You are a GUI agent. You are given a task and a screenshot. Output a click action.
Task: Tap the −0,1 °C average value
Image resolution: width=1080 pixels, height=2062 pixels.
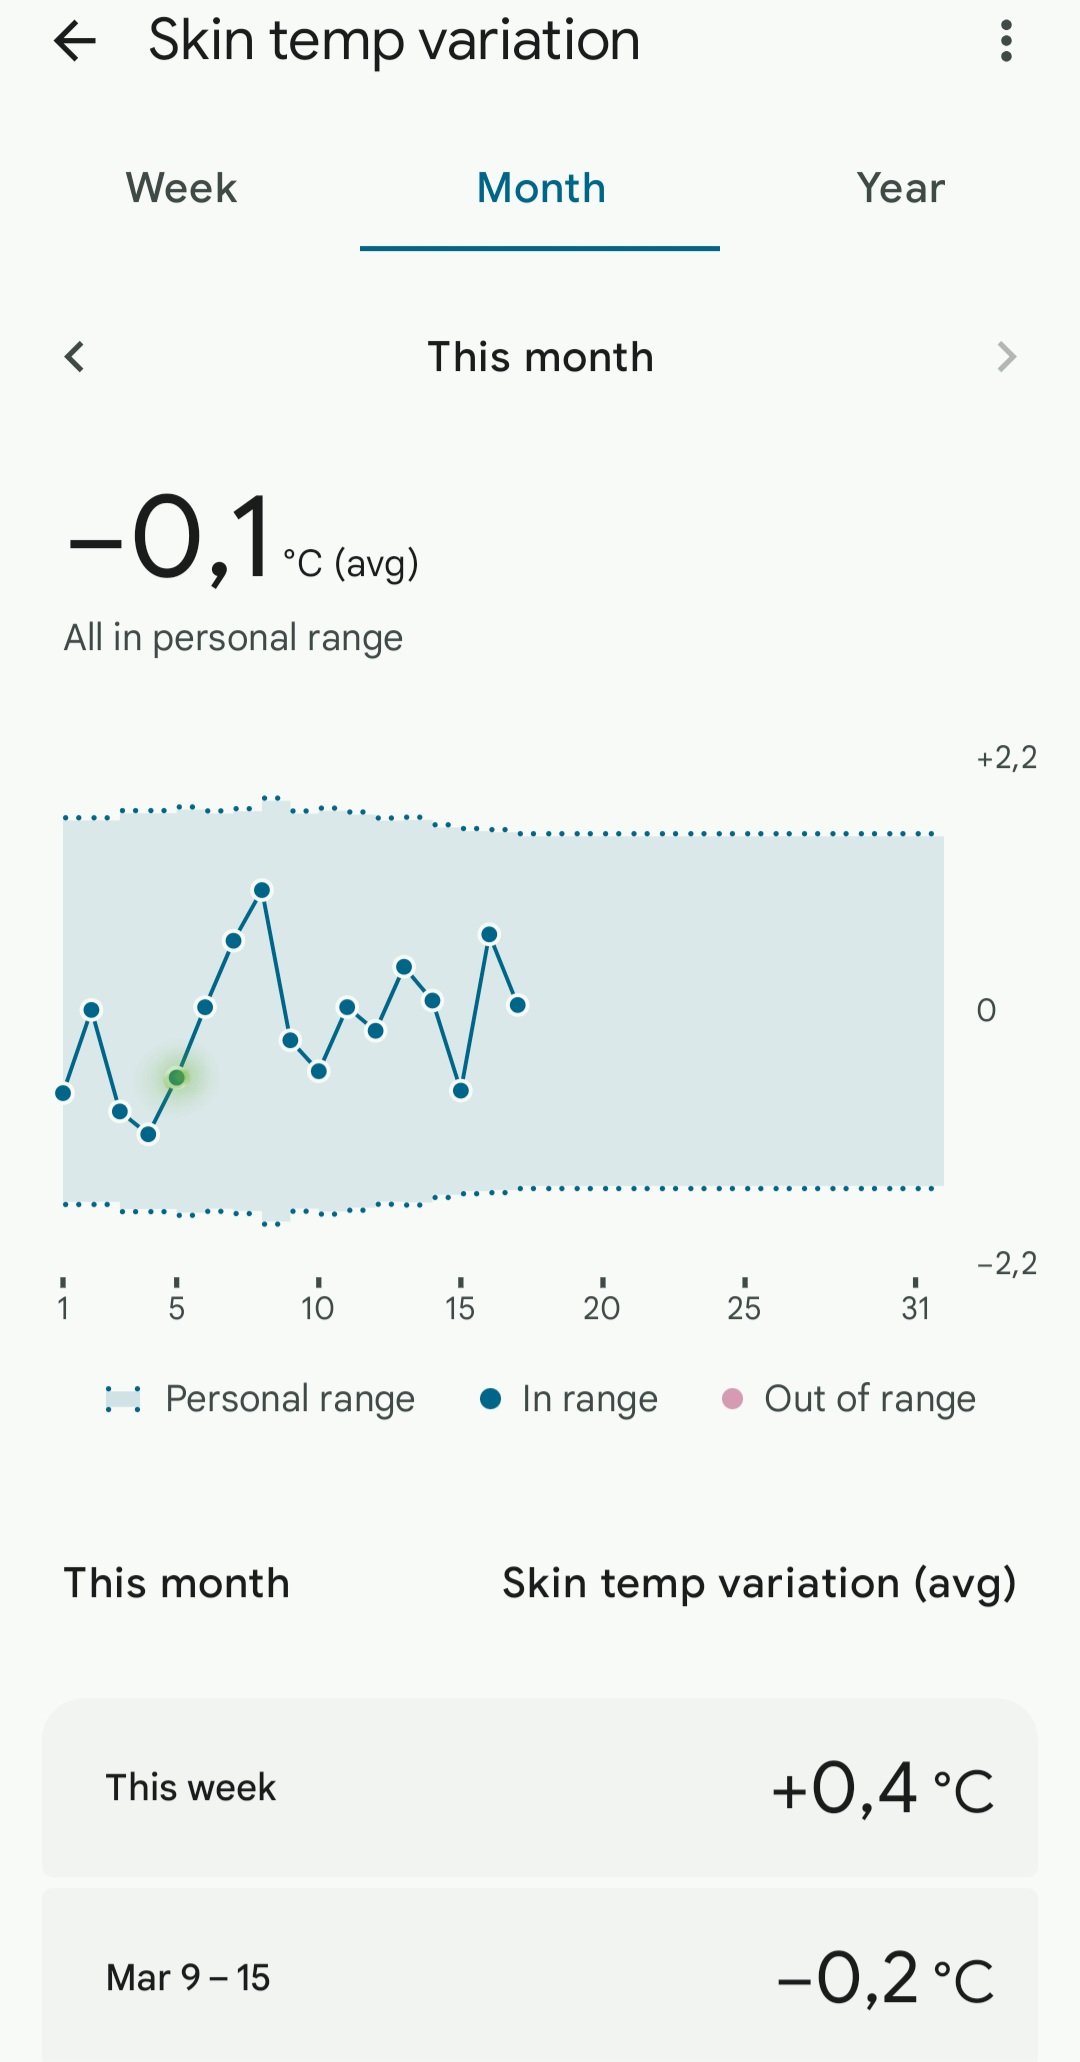click(x=170, y=540)
